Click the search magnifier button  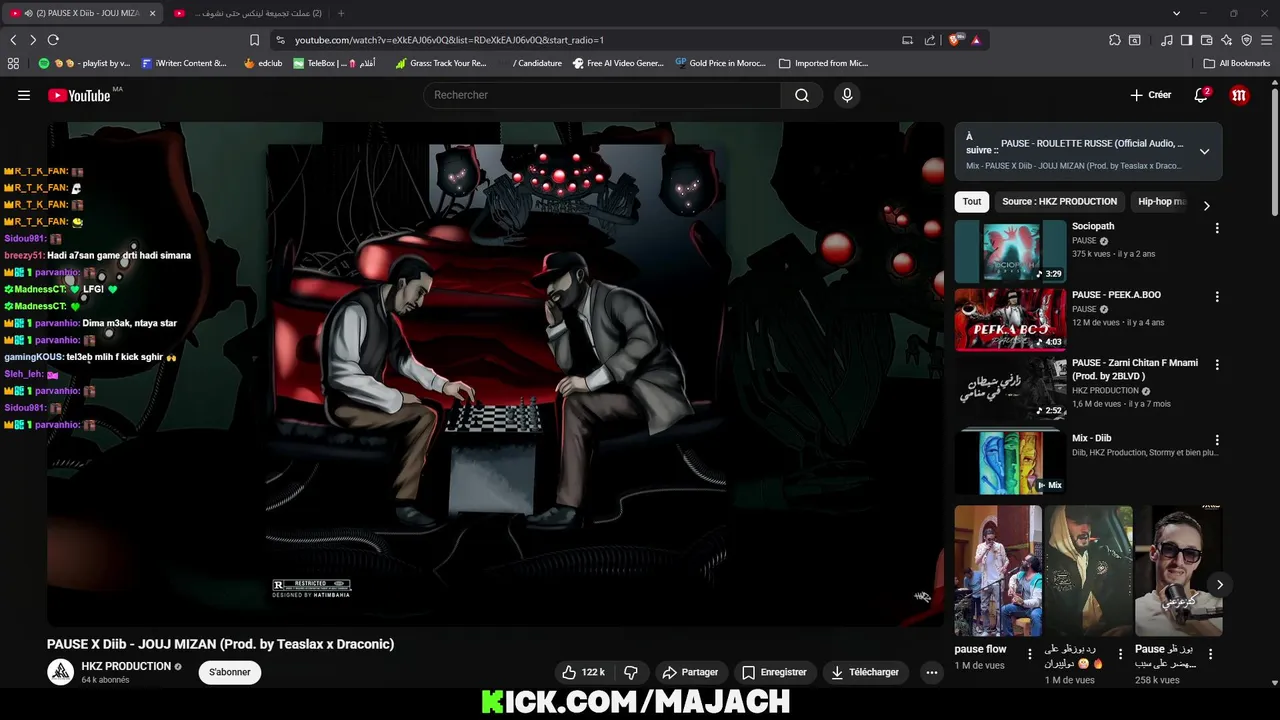tap(802, 95)
